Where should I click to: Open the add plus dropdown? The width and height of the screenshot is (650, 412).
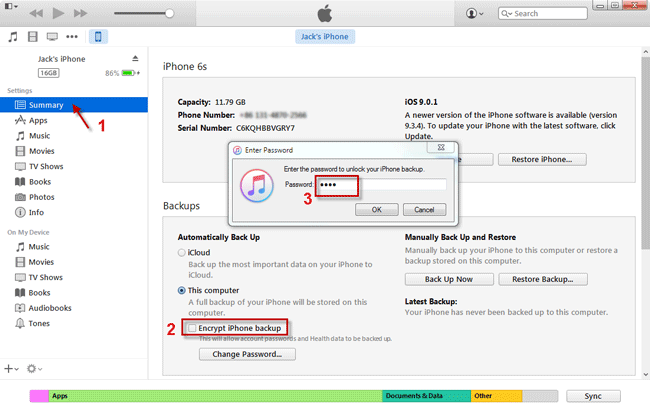pyautogui.click(x=11, y=368)
